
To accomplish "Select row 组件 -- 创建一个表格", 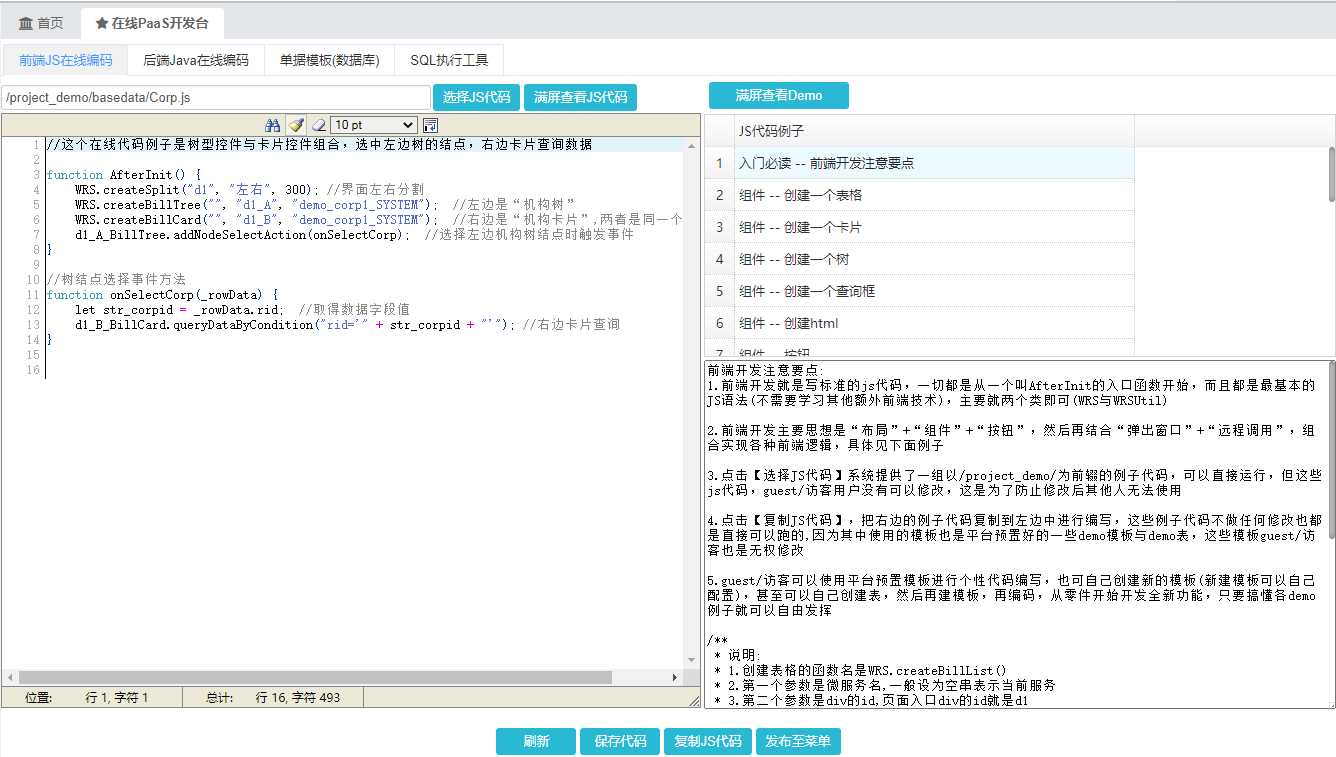I will (x=919, y=195).
